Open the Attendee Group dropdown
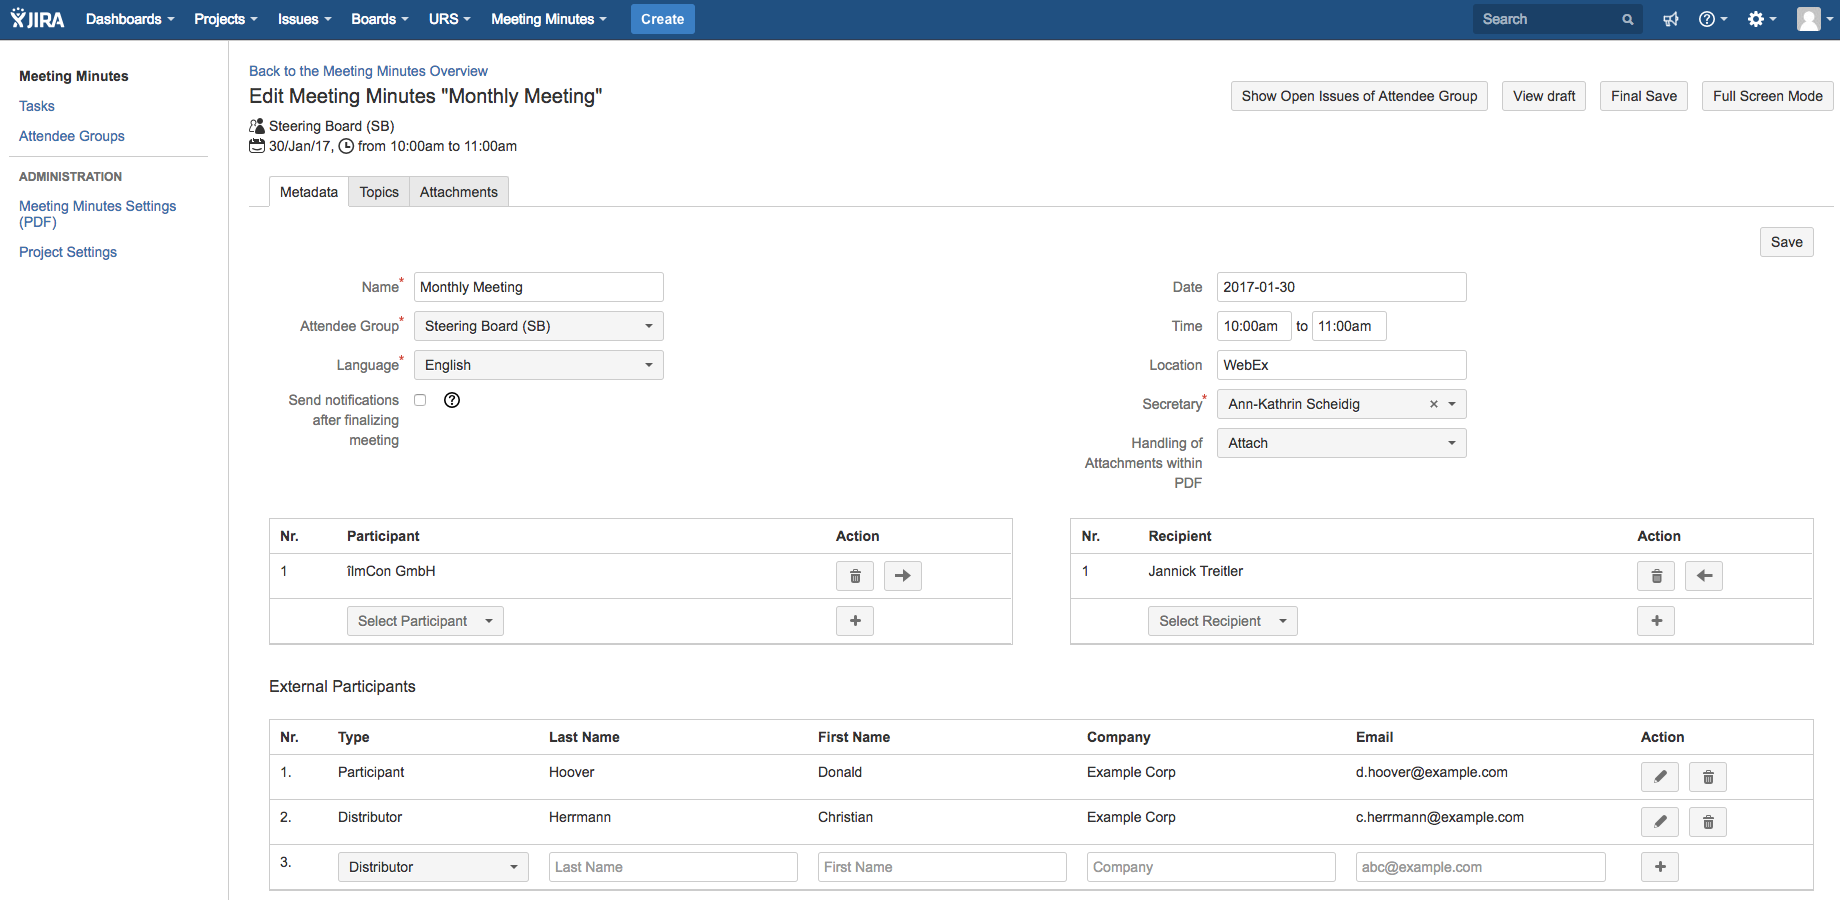This screenshot has height=900, width=1840. click(539, 326)
